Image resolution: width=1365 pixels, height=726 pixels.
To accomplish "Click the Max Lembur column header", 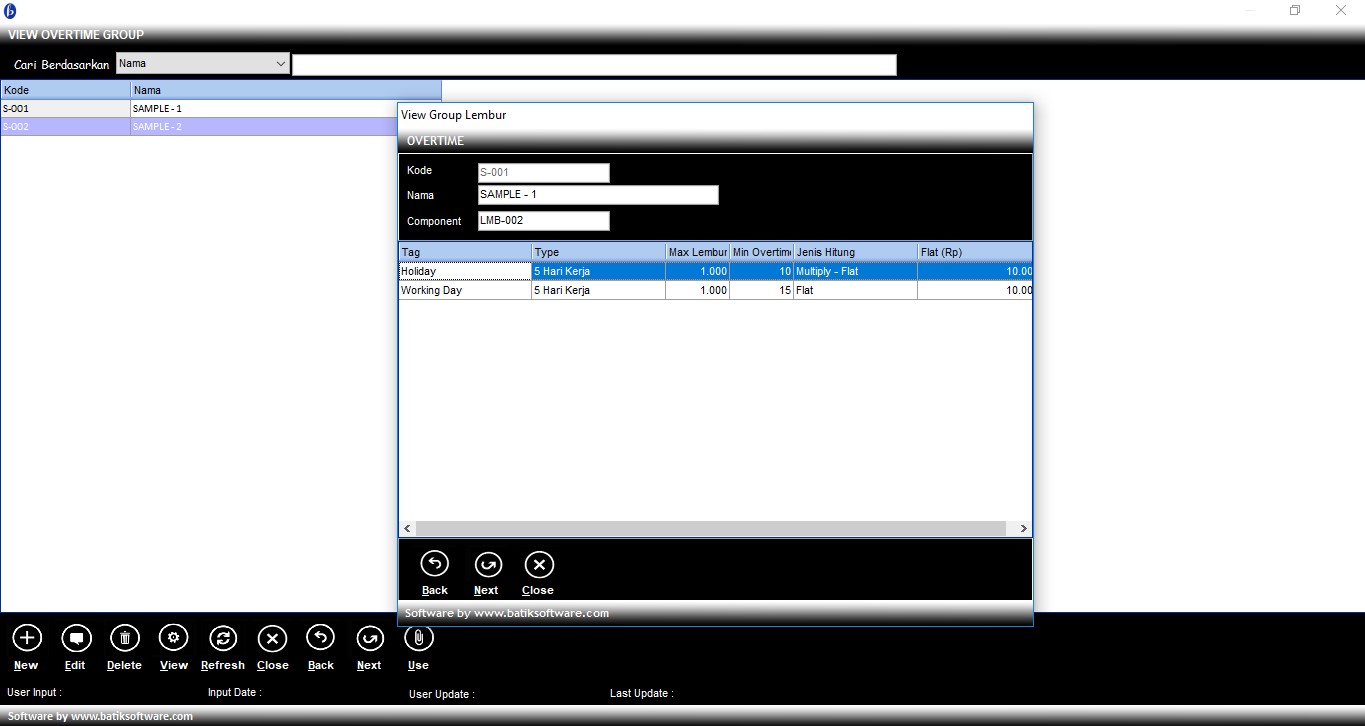I will pos(697,252).
